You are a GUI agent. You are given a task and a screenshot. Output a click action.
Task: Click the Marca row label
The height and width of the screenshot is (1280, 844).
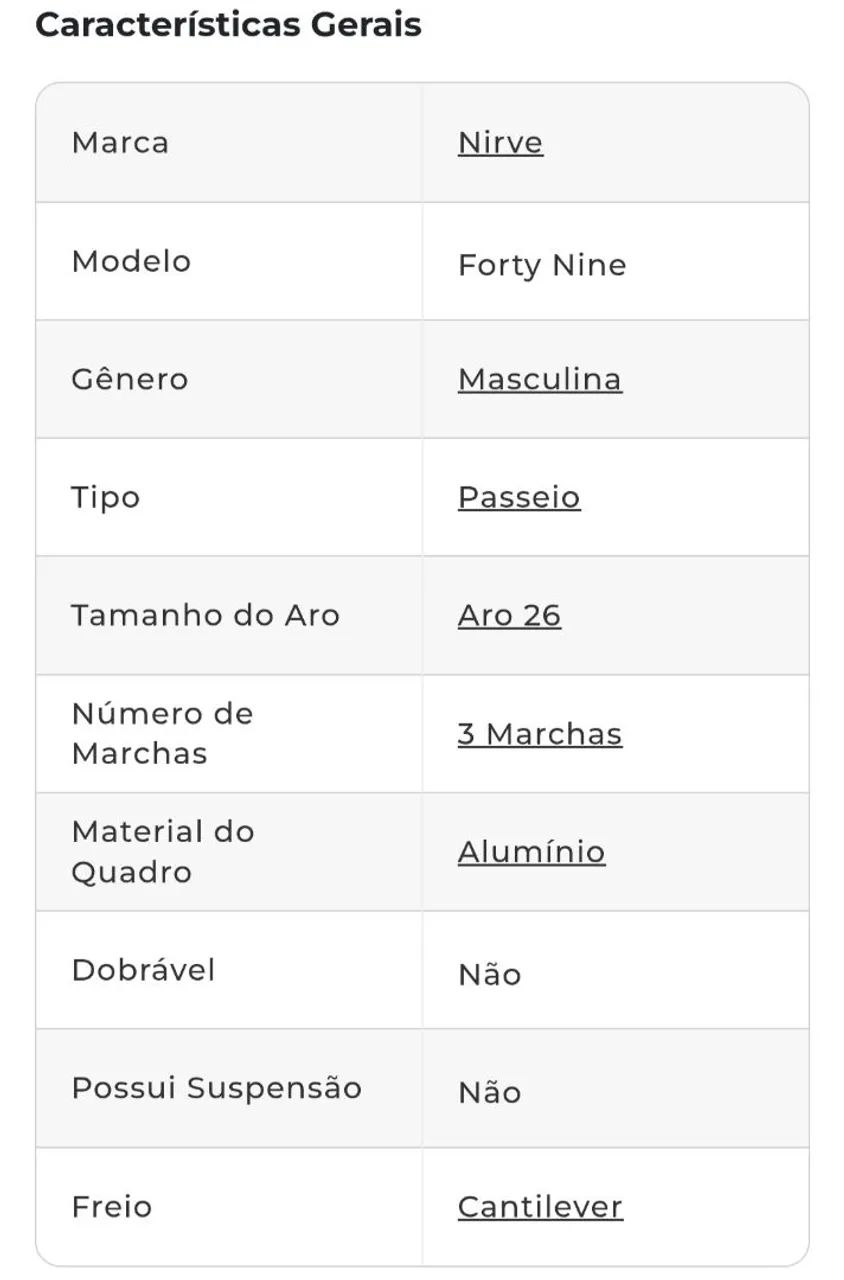[x=120, y=143]
